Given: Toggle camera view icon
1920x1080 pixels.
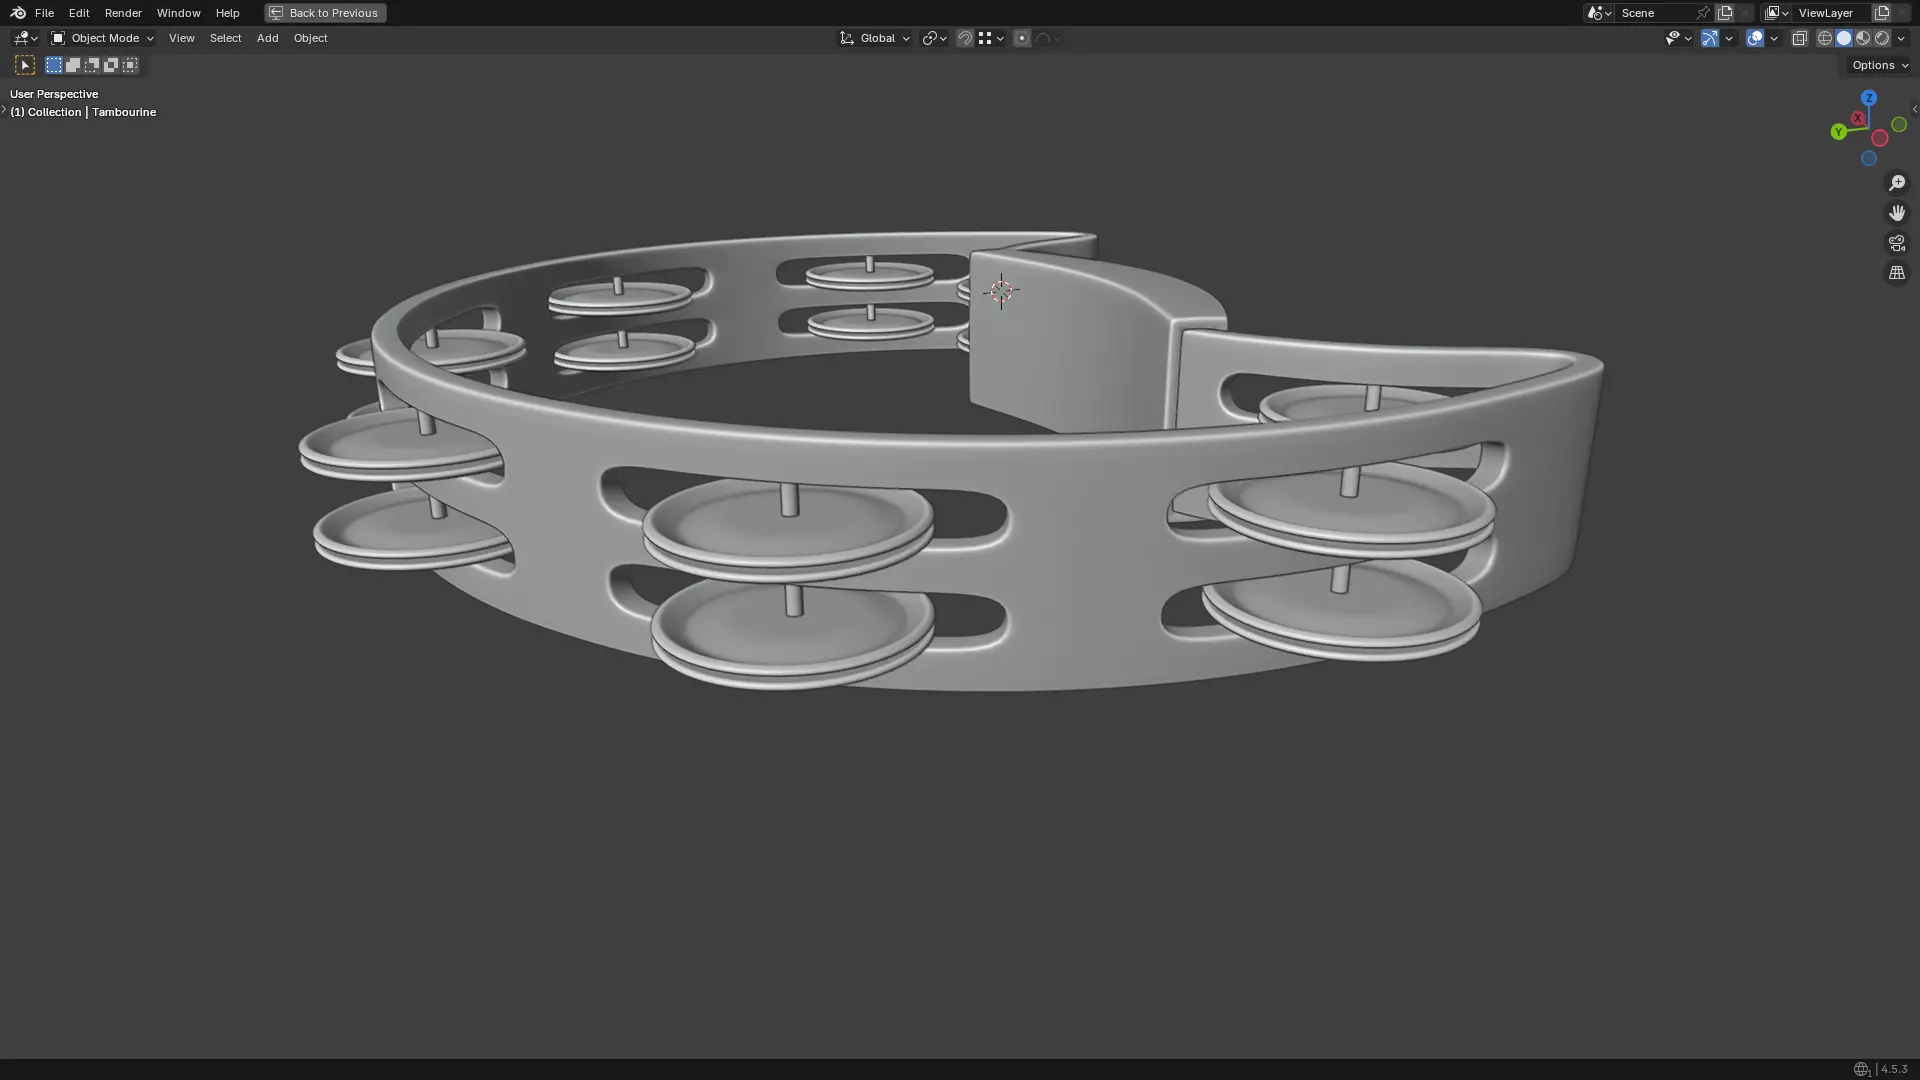Looking at the screenshot, I should coord(1896,243).
